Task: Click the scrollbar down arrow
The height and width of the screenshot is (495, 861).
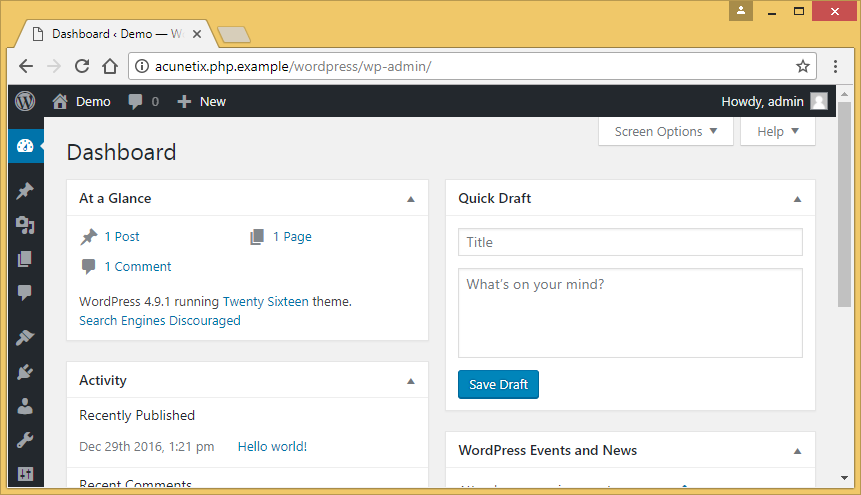Action: click(x=845, y=478)
